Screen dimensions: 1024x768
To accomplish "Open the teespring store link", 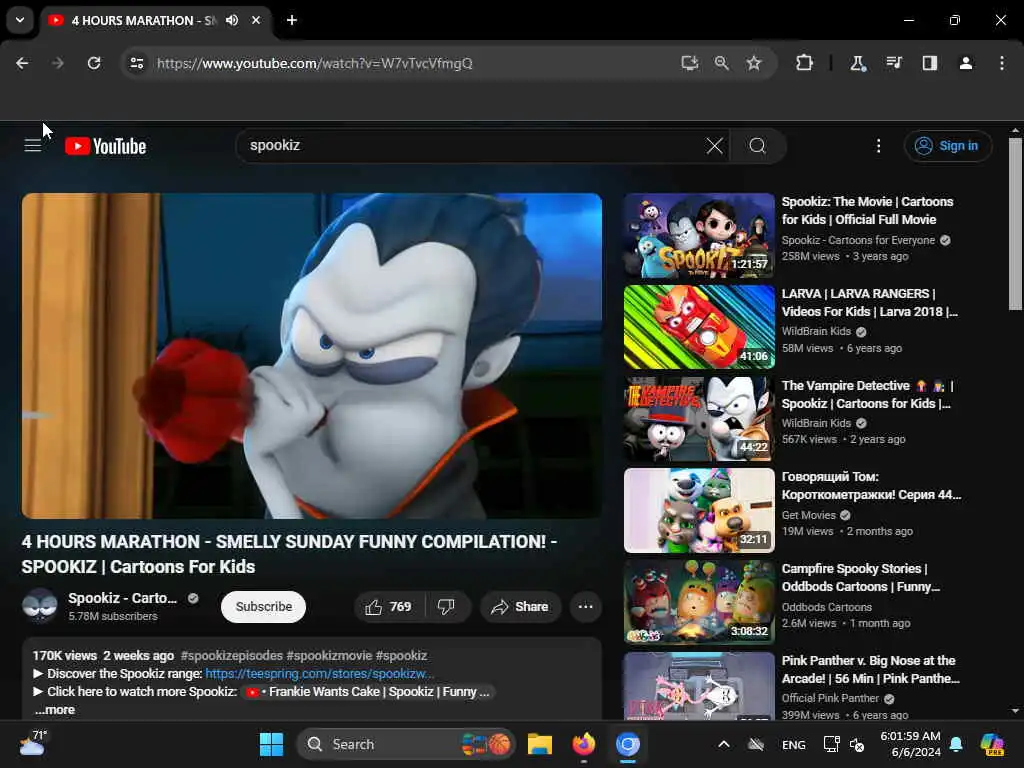I will (319, 673).
